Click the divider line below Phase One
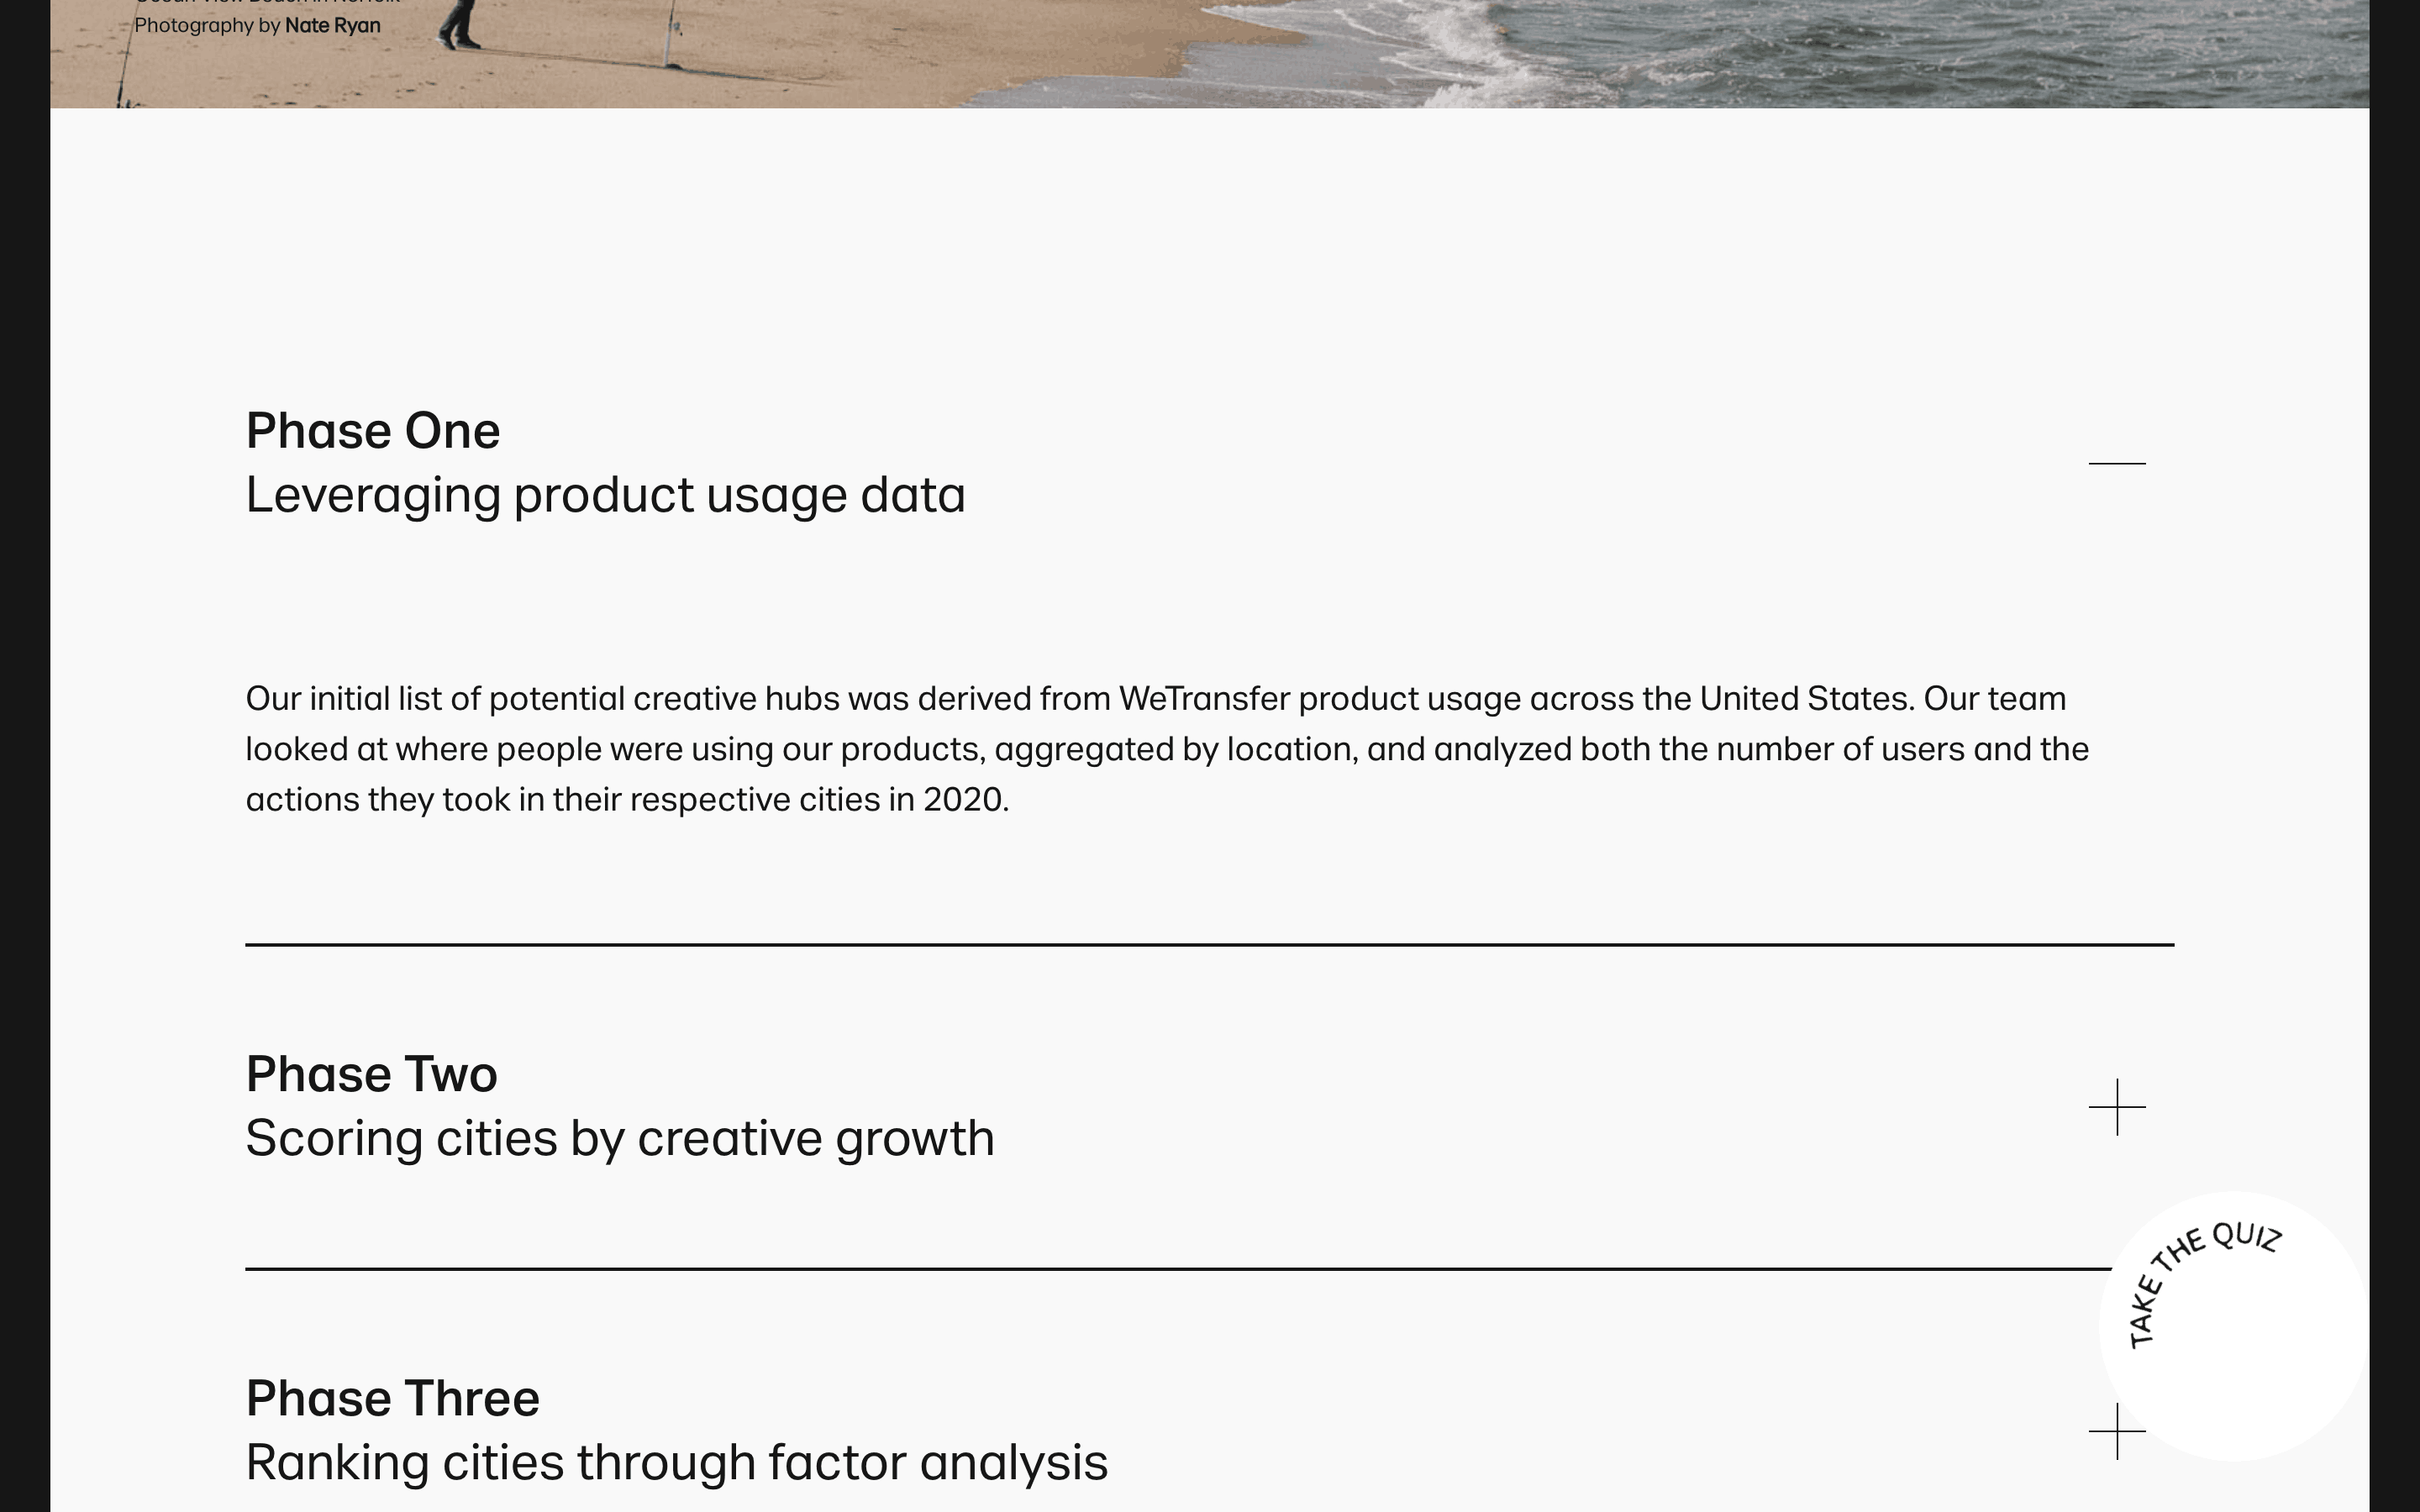Image resolution: width=2420 pixels, height=1512 pixels. 1210,944
